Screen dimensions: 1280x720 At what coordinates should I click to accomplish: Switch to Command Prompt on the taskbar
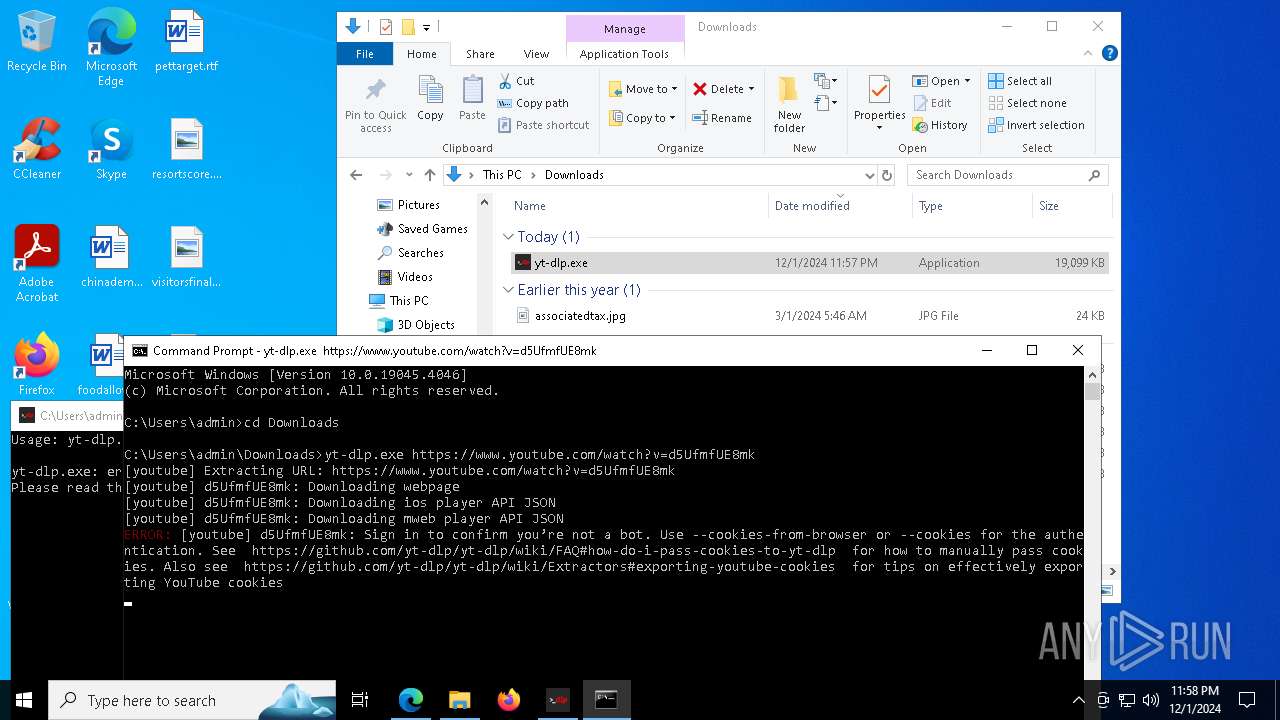(x=606, y=700)
